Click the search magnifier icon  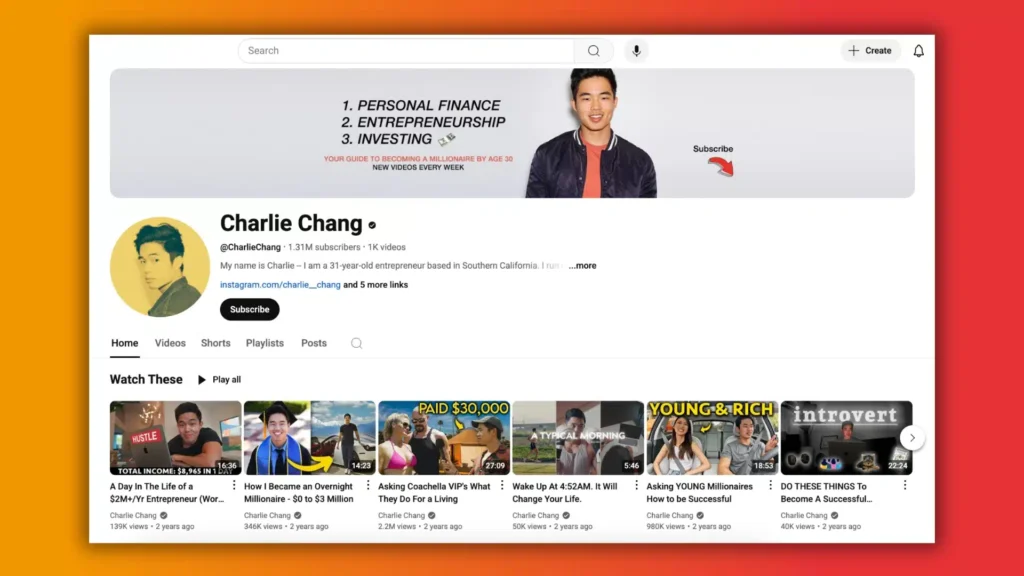coord(594,50)
